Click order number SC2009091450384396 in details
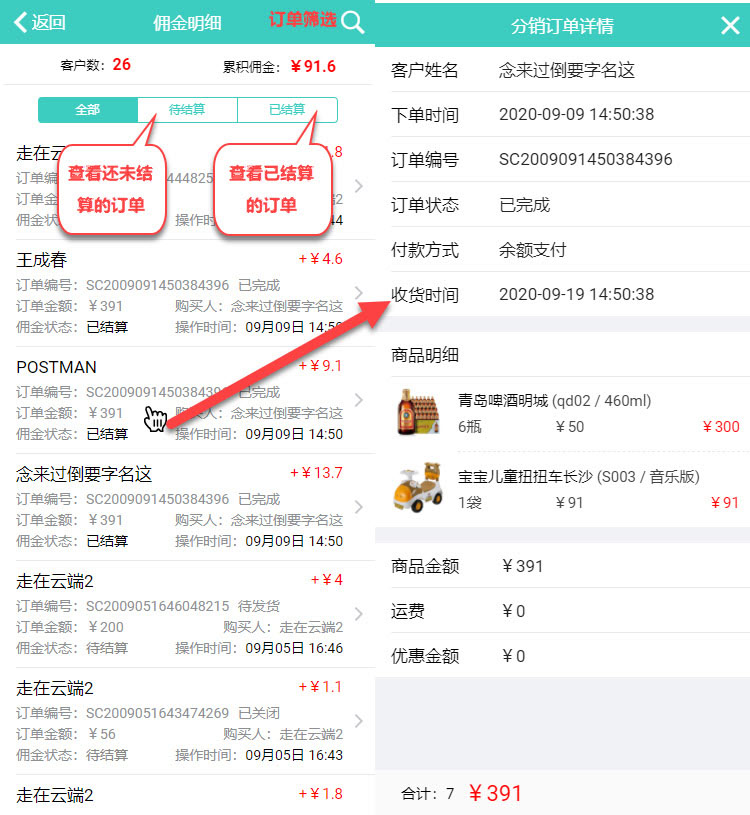Image resolution: width=750 pixels, height=815 pixels. pos(585,160)
